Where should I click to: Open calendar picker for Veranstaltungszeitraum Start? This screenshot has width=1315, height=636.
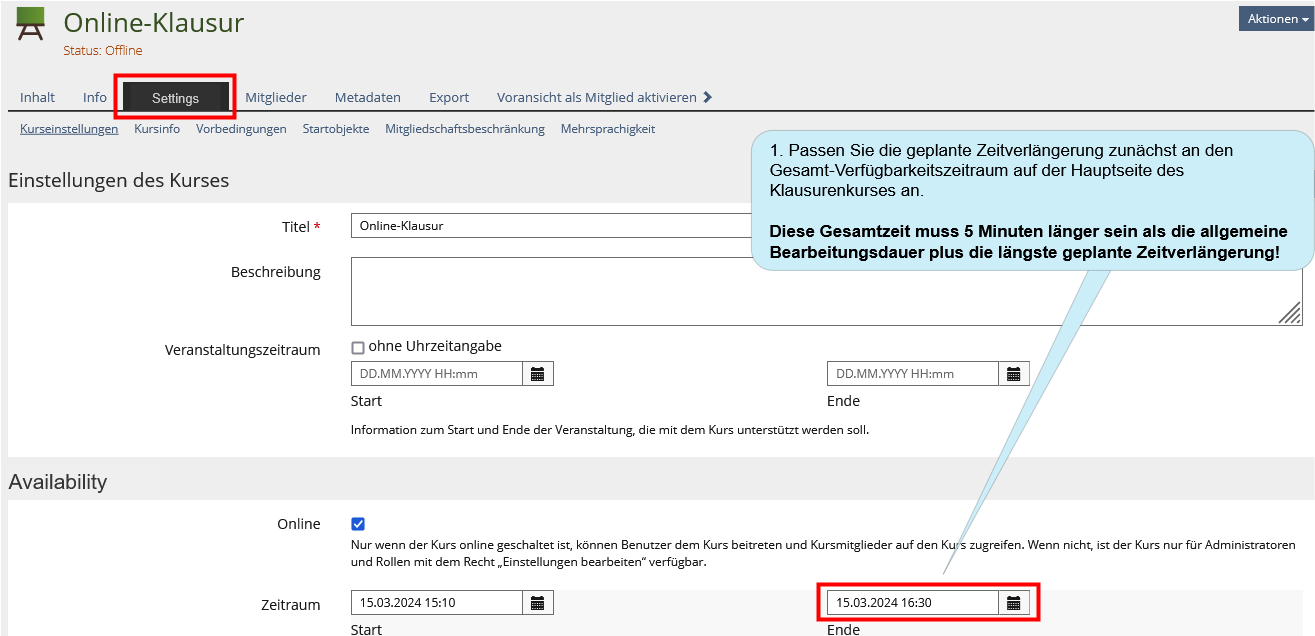point(538,374)
